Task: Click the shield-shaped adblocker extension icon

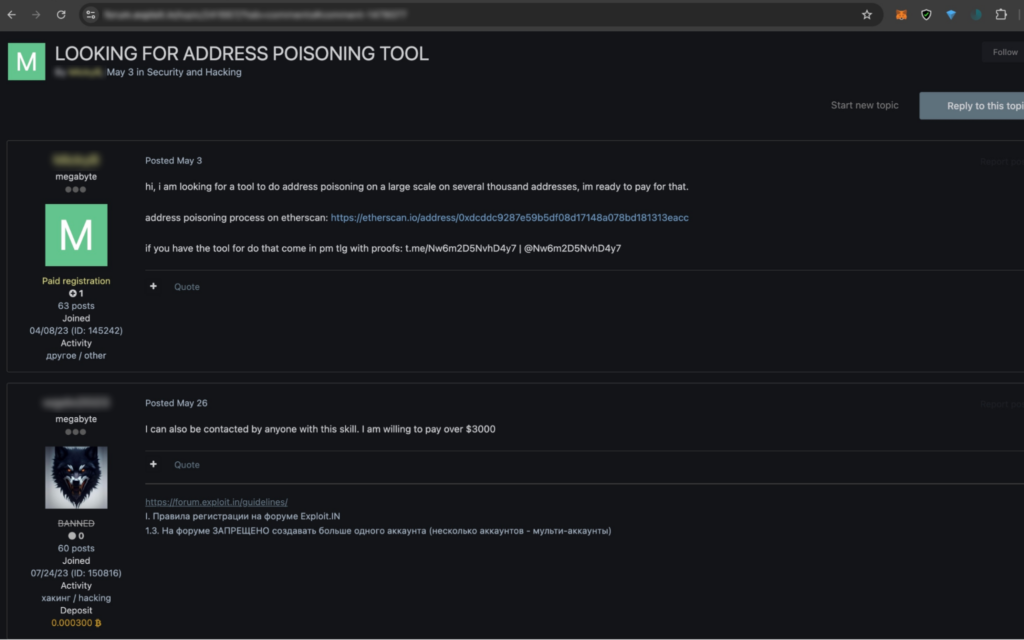Action: 925,14
